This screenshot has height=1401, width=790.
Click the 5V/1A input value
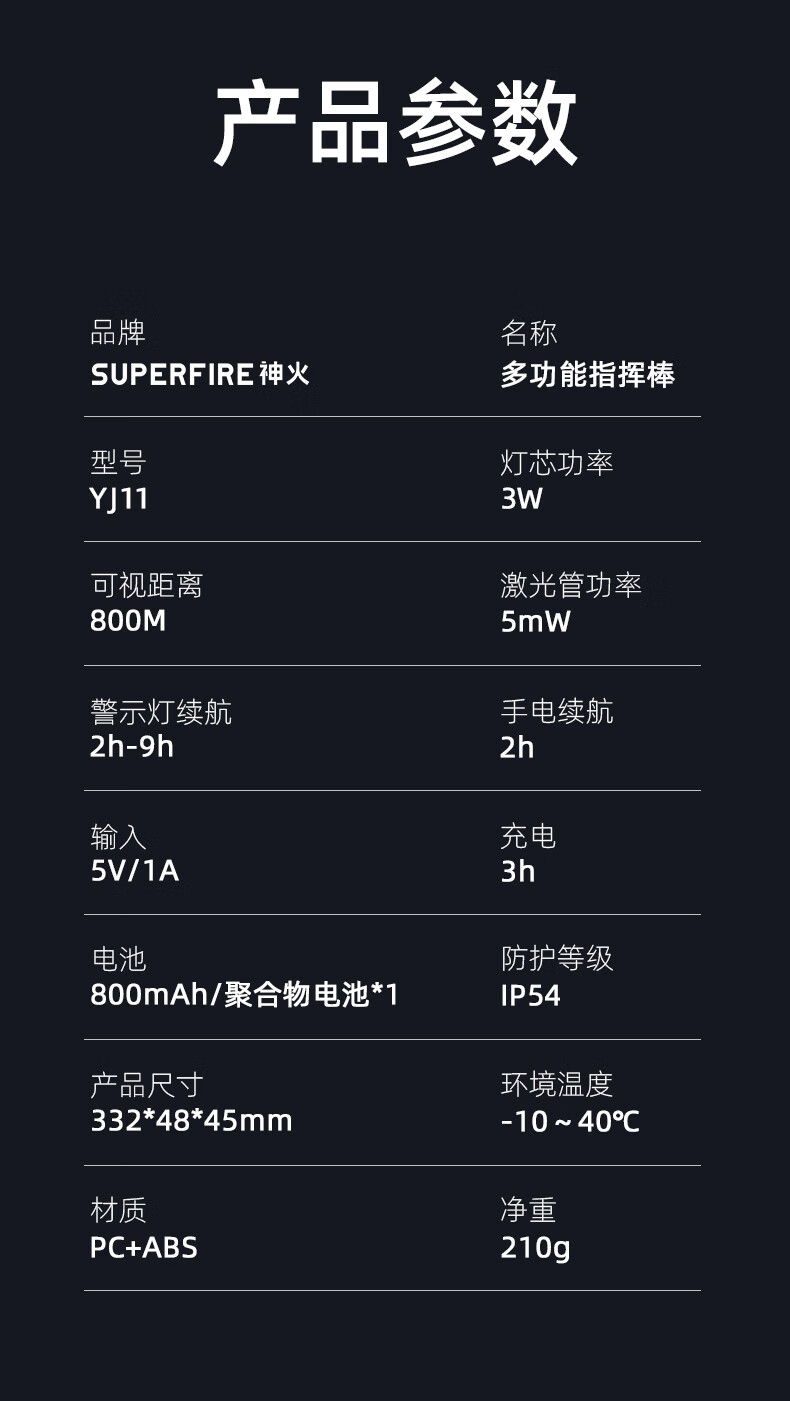[x=134, y=870]
